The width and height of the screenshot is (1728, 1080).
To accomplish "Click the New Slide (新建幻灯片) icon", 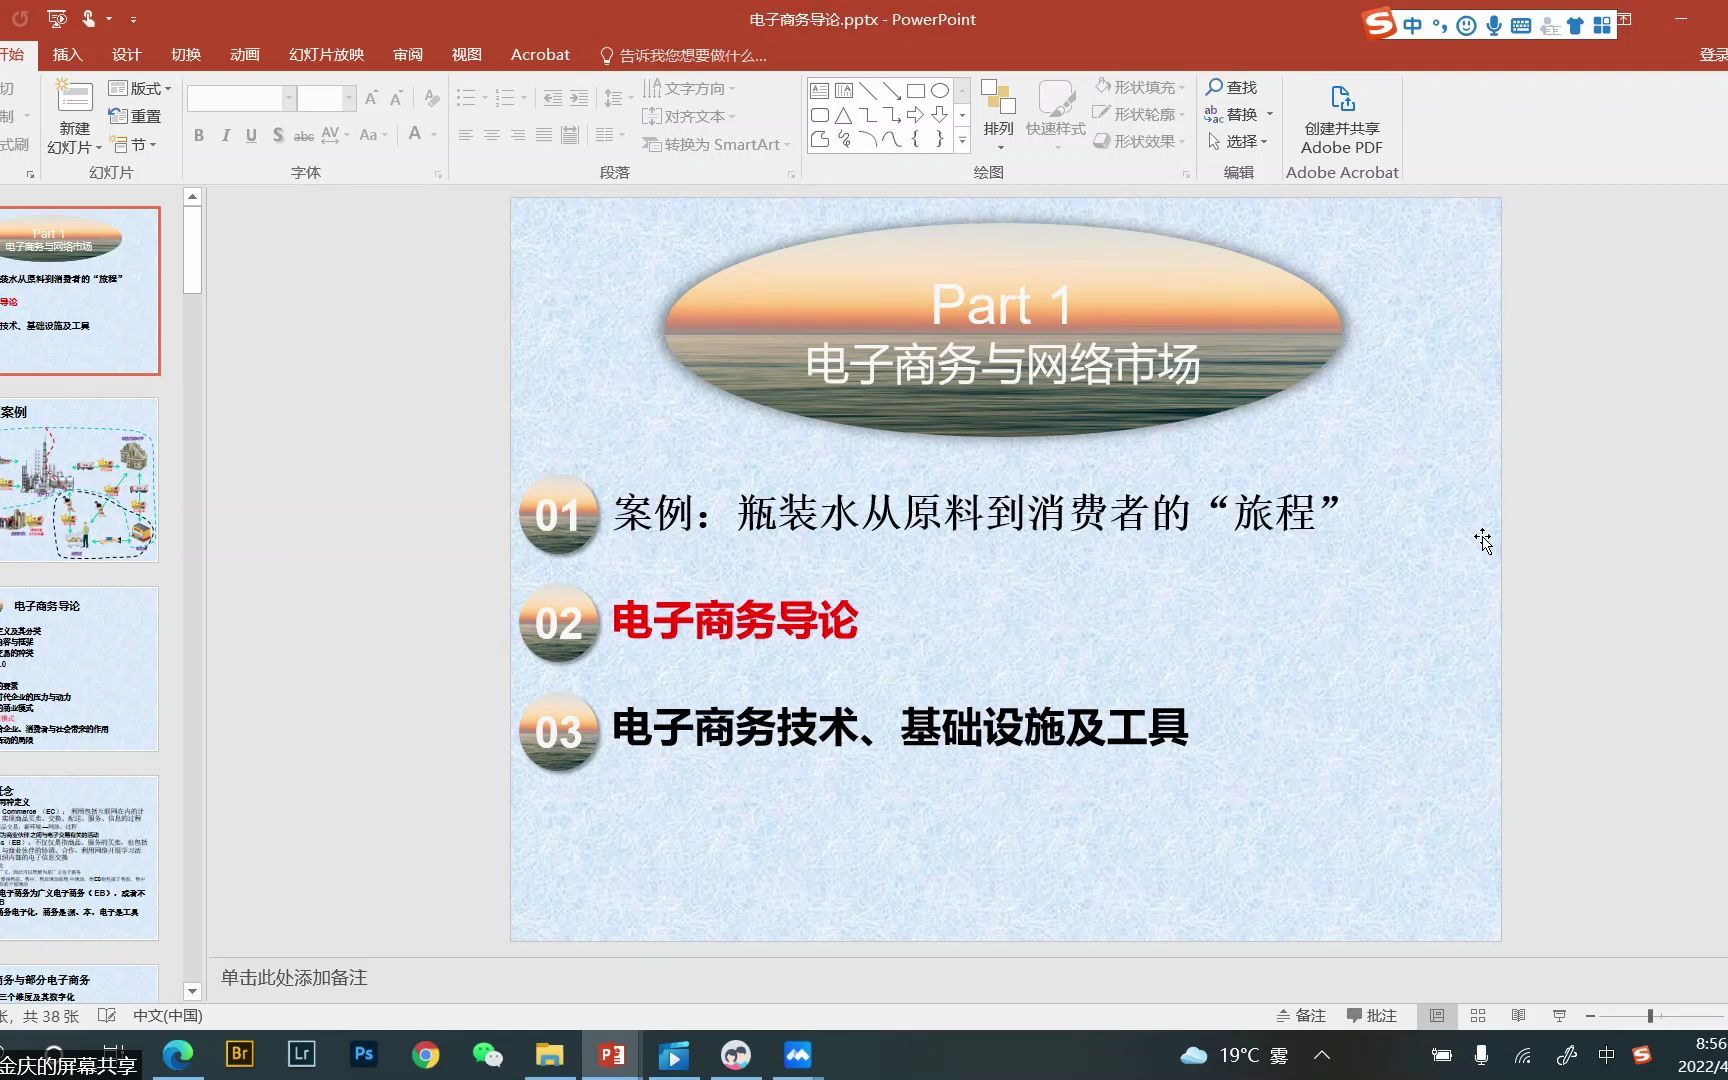I will (x=74, y=98).
